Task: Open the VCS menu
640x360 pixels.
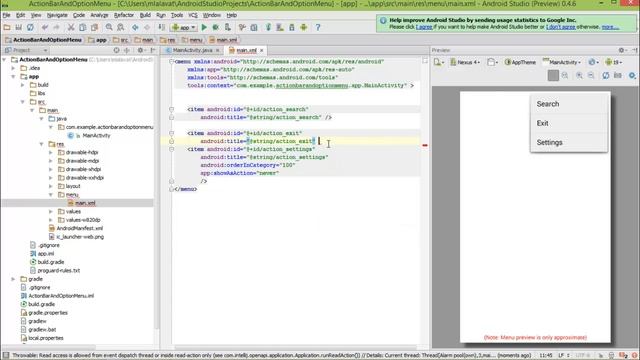Action: [193, 15]
